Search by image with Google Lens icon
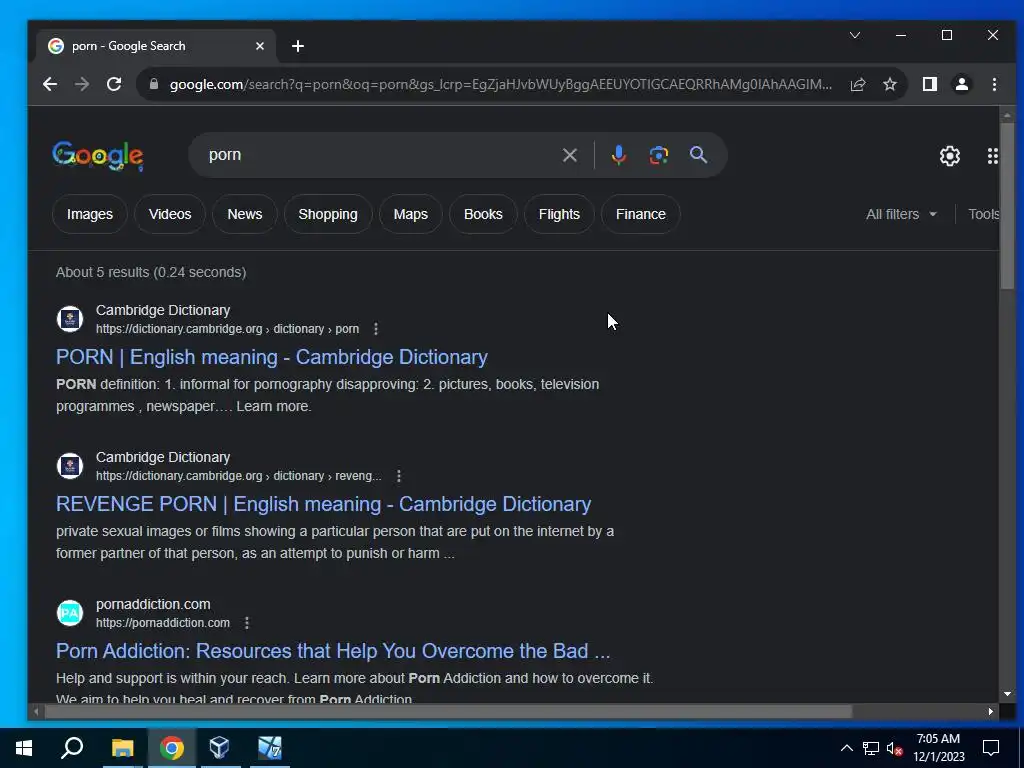 (x=658, y=155)
